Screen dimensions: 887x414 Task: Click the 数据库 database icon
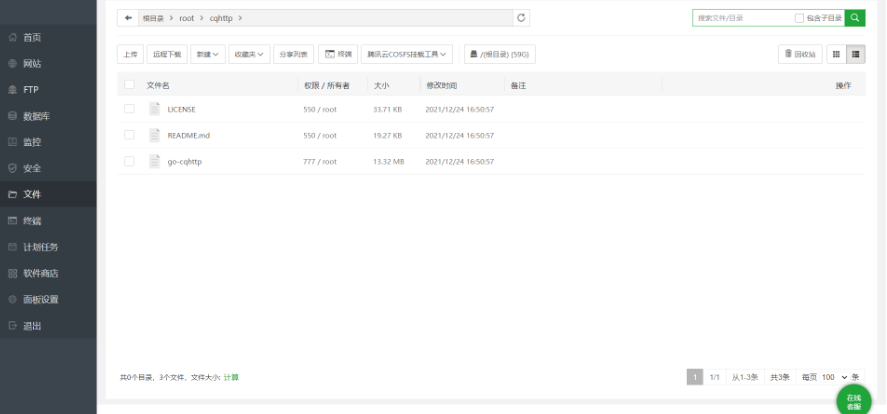coord(12,116)
